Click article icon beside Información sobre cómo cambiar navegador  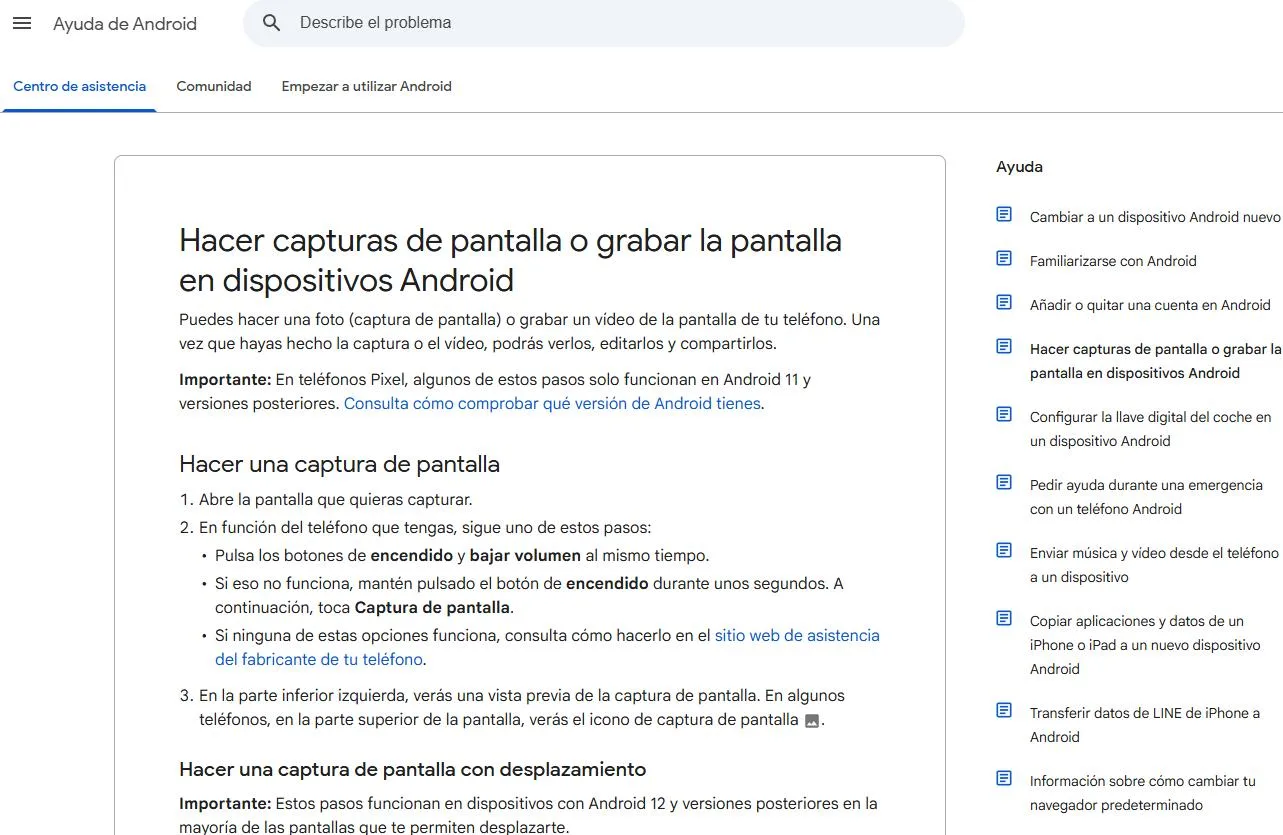[1004, 779]
